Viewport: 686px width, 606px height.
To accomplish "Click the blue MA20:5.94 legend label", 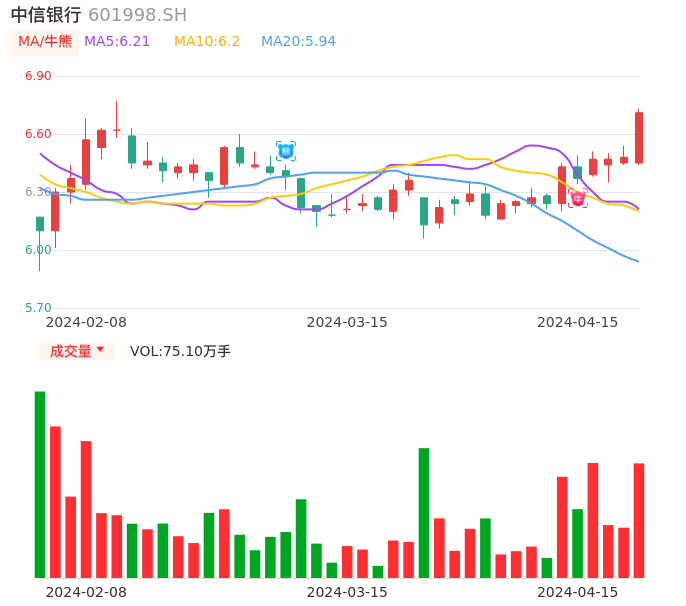I will (x=298, y=42).
